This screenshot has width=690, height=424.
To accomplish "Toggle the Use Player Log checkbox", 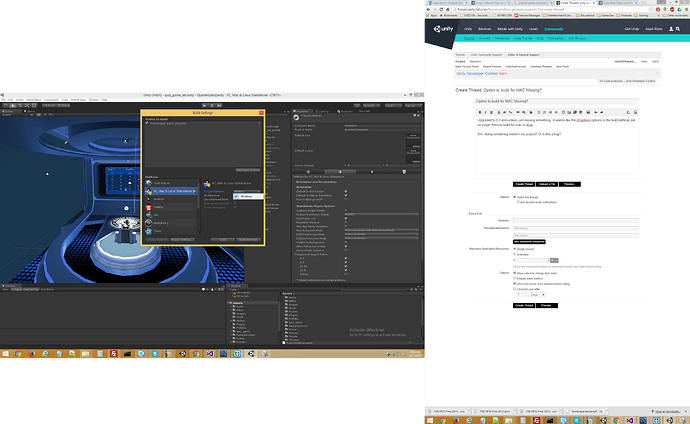I will click(346, 218).
